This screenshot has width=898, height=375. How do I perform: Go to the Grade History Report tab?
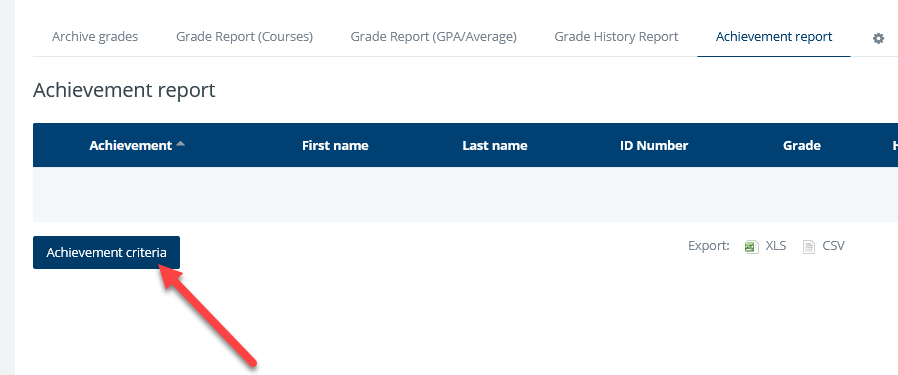[616, 37]
